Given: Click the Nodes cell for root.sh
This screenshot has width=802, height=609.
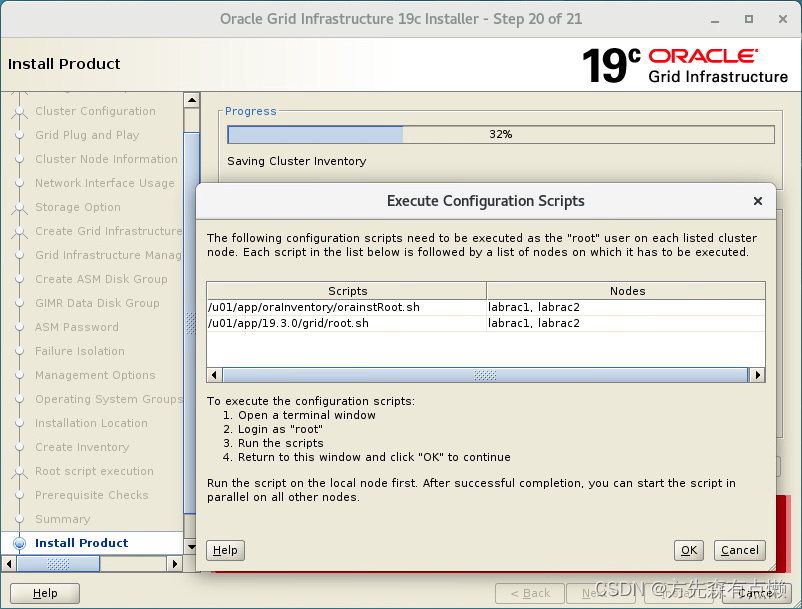Looking at the screenshot, I should 626,323.
